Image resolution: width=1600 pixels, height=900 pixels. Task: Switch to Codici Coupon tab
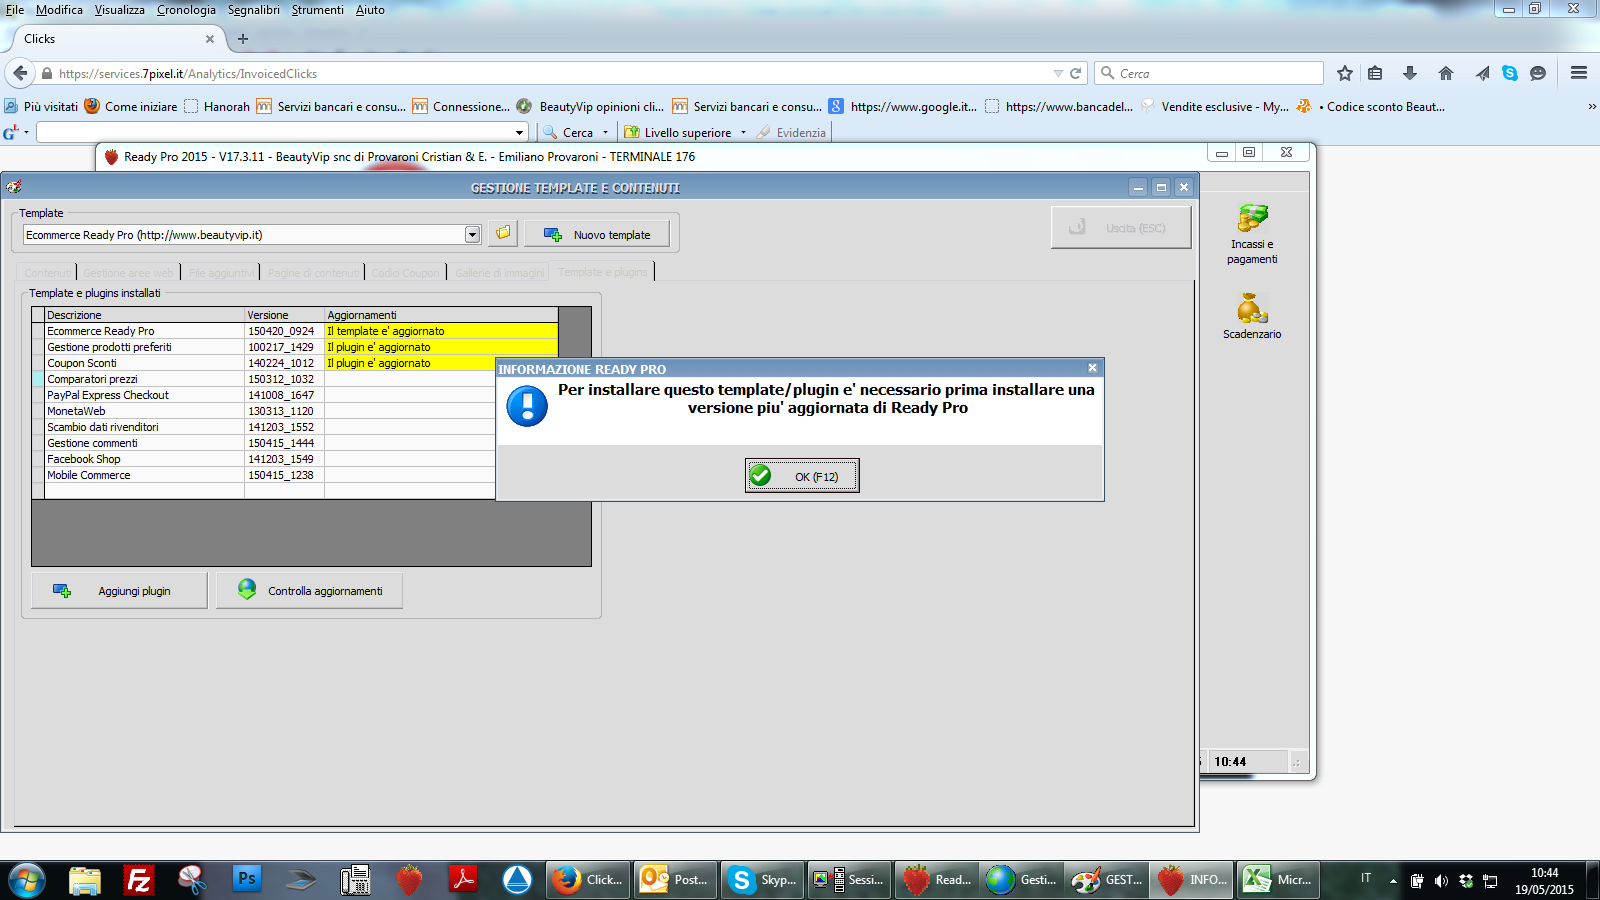click(x=405, y=273)
